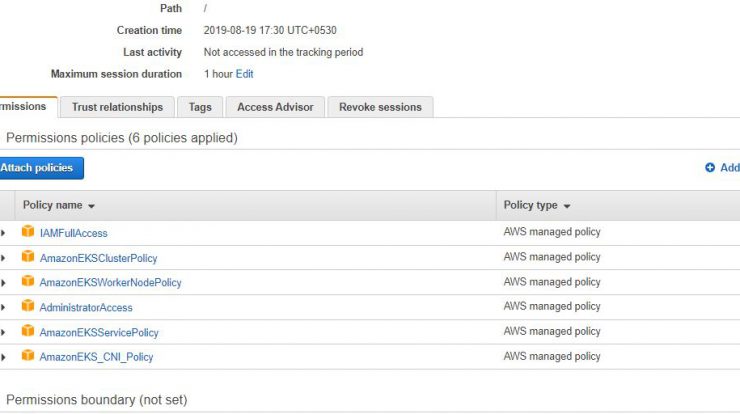Image resolution: width=740 pixels, height=414 pixels.
Task: Expand the AmazonEKSClusterPolicy row arrow
Action: coord(3,258)
